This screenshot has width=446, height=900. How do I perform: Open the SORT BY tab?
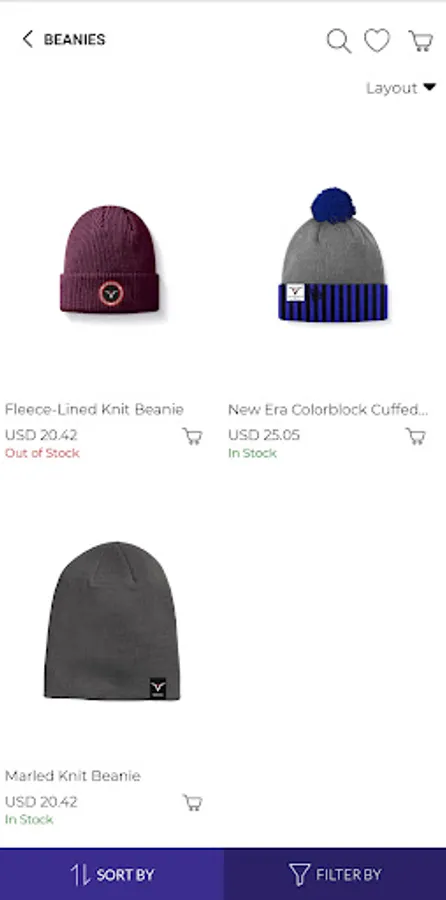pos(112,874)
